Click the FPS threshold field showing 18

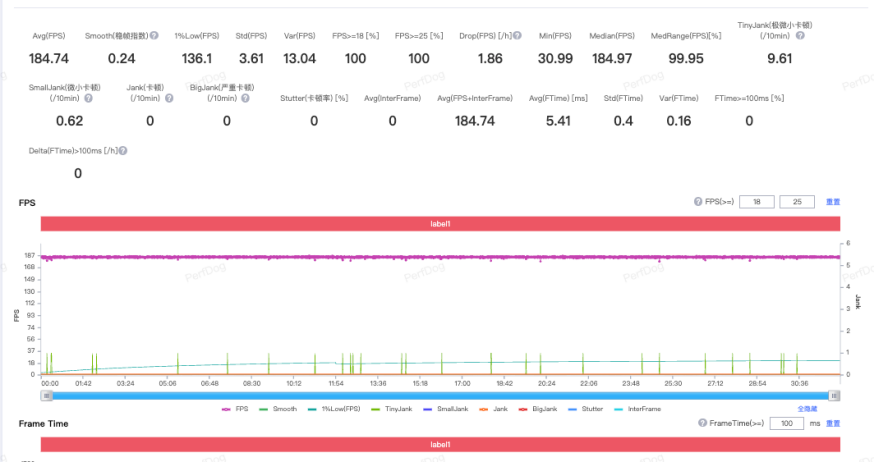tap(756, 202)
